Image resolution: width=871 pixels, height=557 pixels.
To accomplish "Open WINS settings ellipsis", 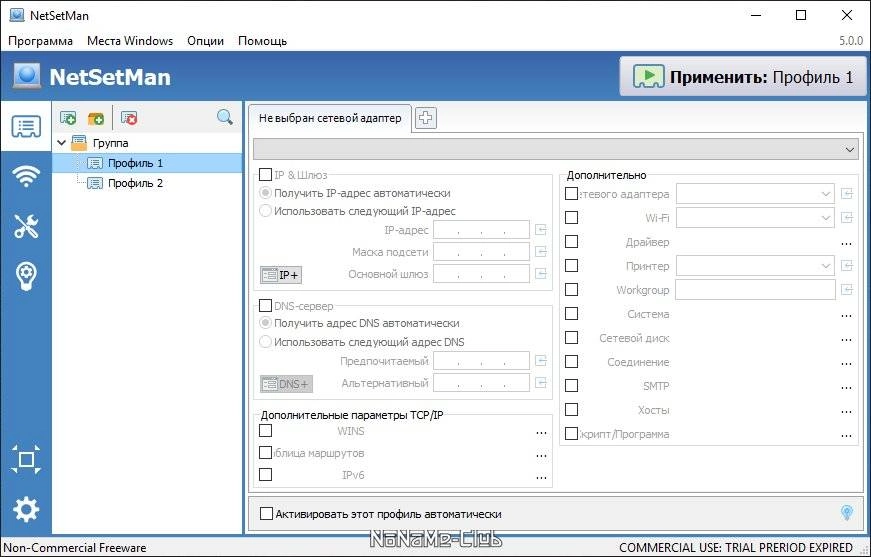I will [542, 433].
